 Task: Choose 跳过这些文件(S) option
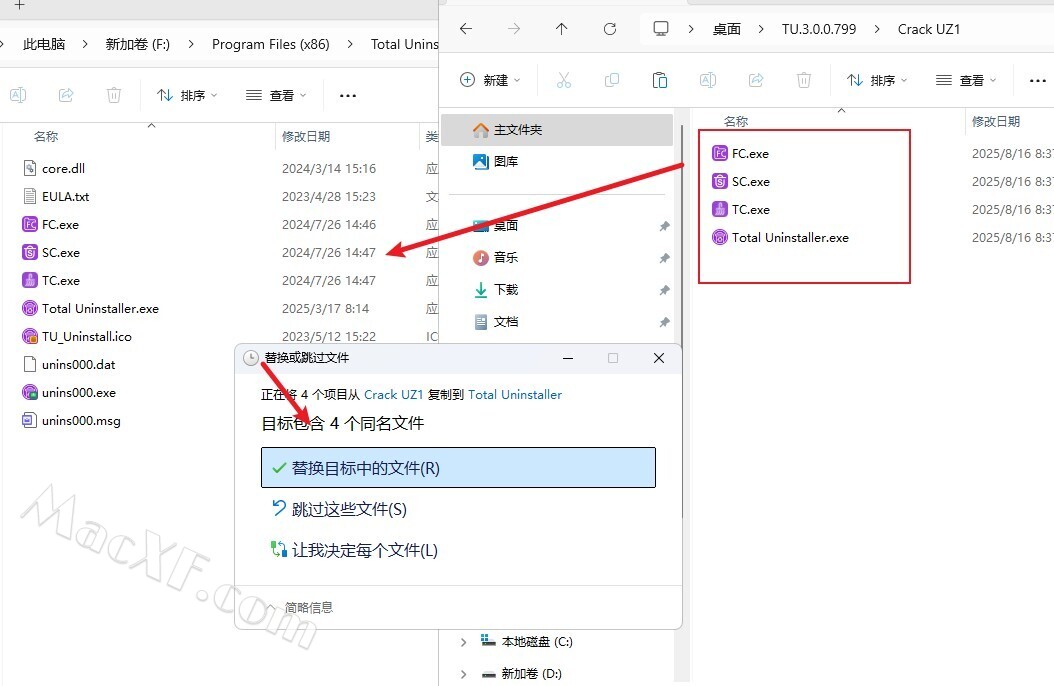[x=339, y=509]
